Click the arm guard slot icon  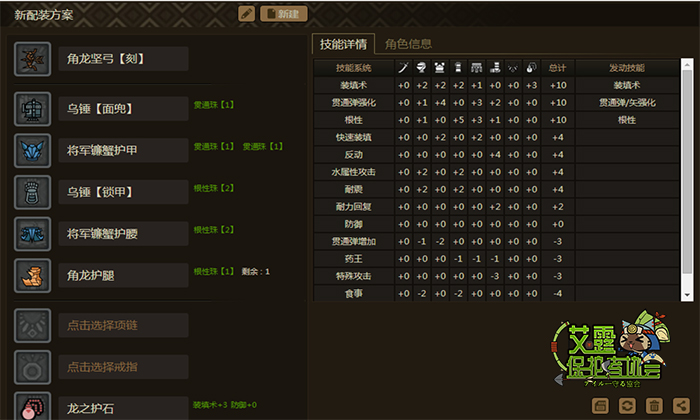(x=32, y=192)
